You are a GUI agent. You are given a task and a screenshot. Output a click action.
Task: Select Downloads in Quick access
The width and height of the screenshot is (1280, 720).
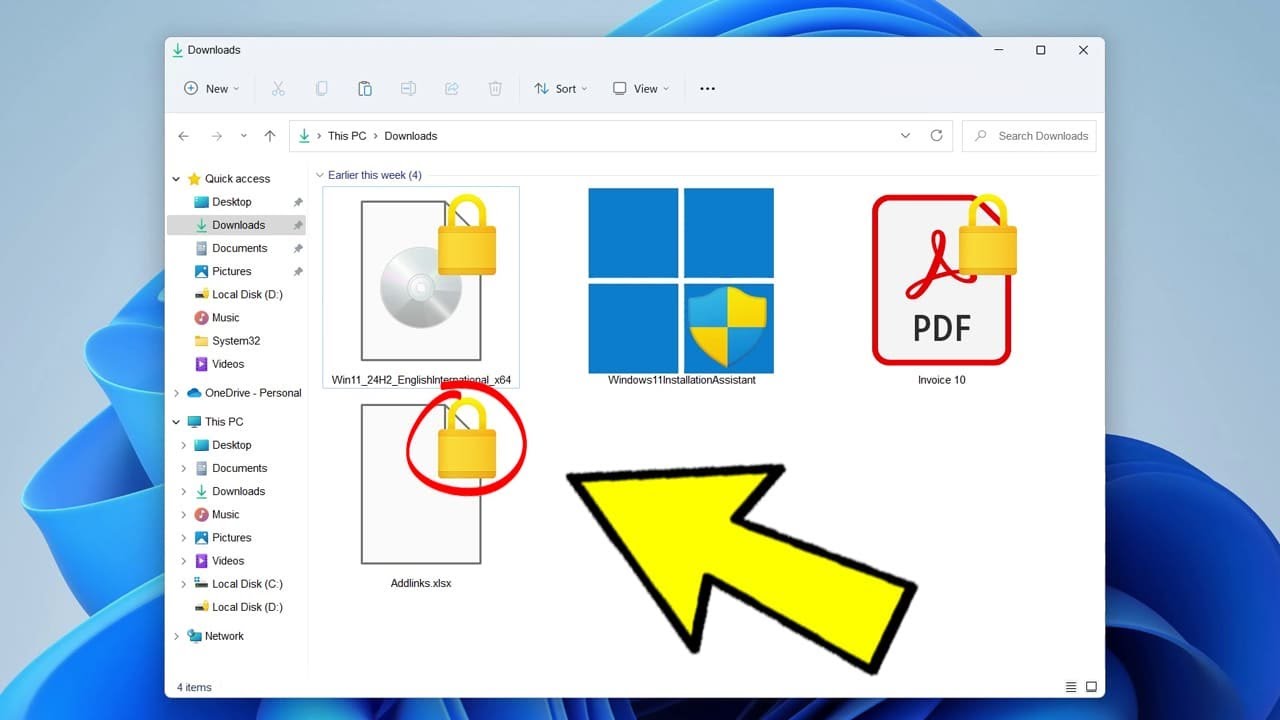pos(238,225)
